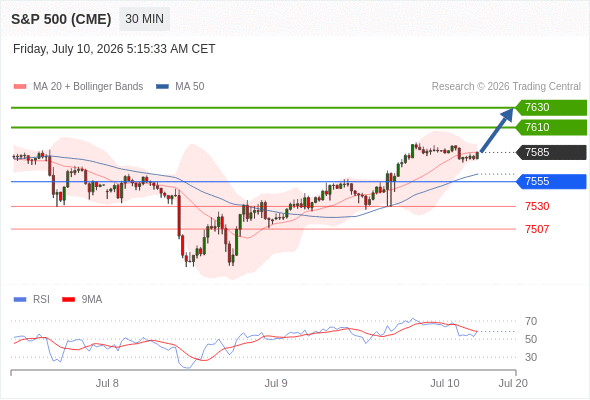590x400 pixels.
Task: Click the S&P 500 (CME) title
Action: 61,19
